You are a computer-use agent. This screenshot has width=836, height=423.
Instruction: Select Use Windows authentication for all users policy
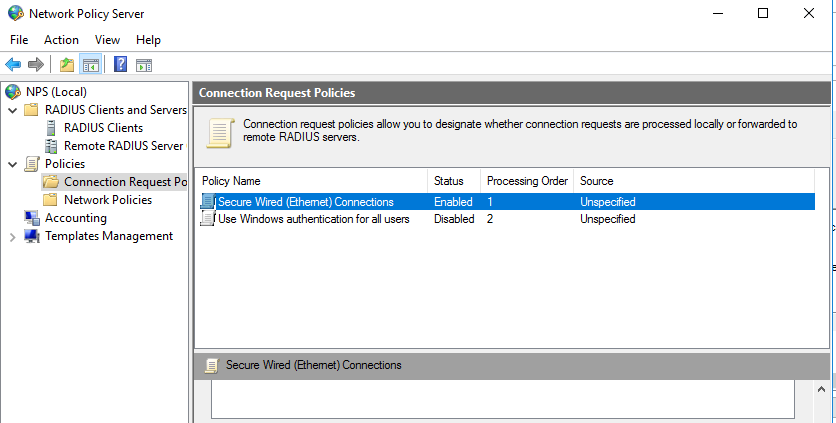tap(314, 219)
